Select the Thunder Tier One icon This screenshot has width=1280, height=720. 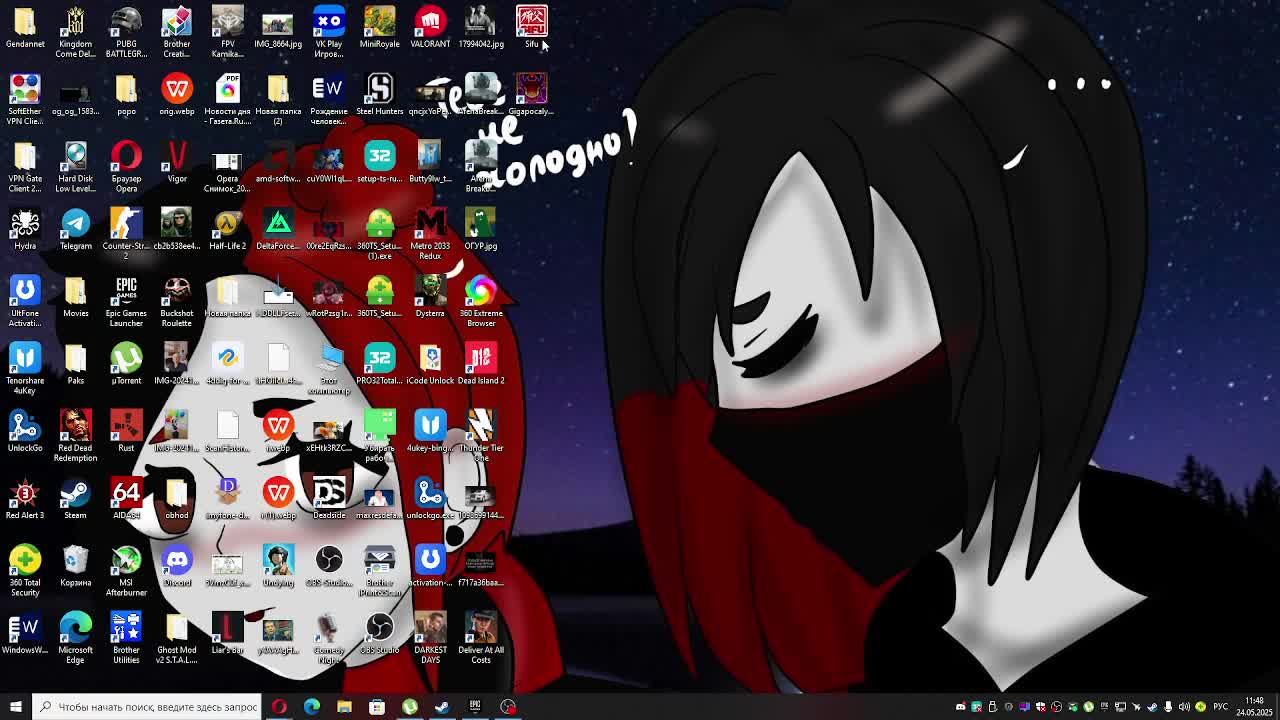coord(481,436)
